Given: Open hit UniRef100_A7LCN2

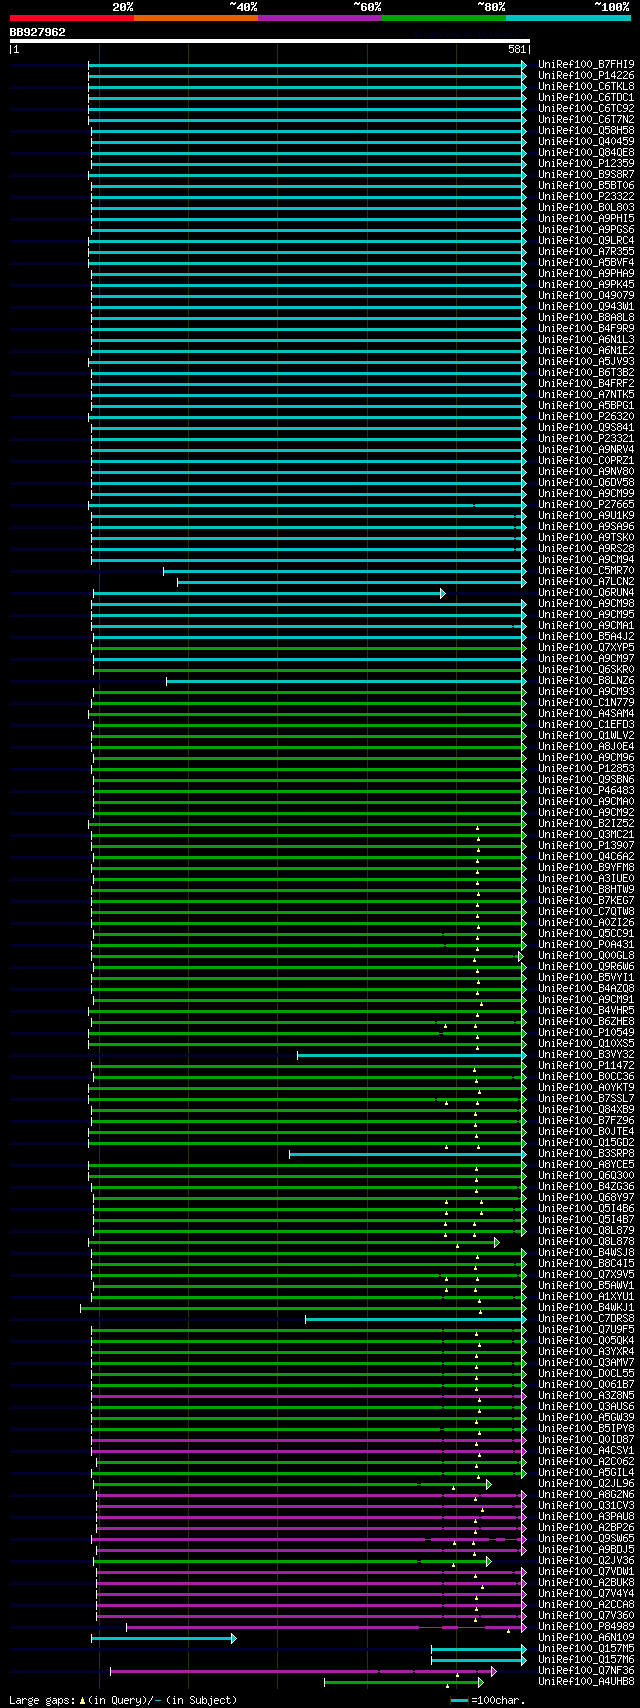Looking at the screenshot, I should (586, 582).
